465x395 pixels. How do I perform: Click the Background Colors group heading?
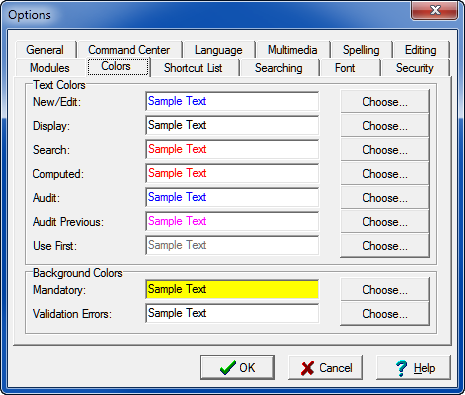click(x=78, y=273)
